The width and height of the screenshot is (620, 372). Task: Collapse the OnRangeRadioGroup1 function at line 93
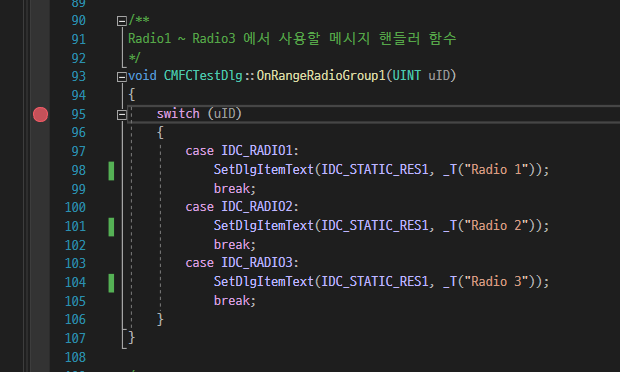(122, 77)
